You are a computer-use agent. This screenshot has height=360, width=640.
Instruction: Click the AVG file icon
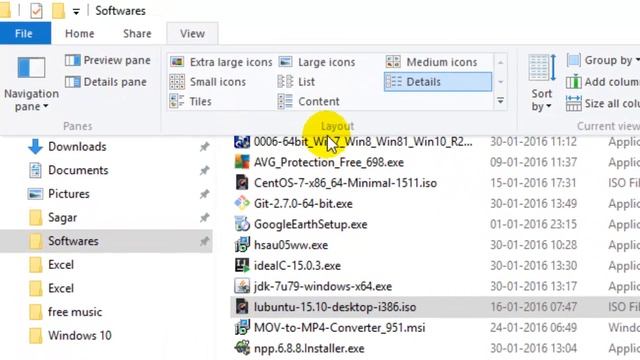tap(242, 162)
